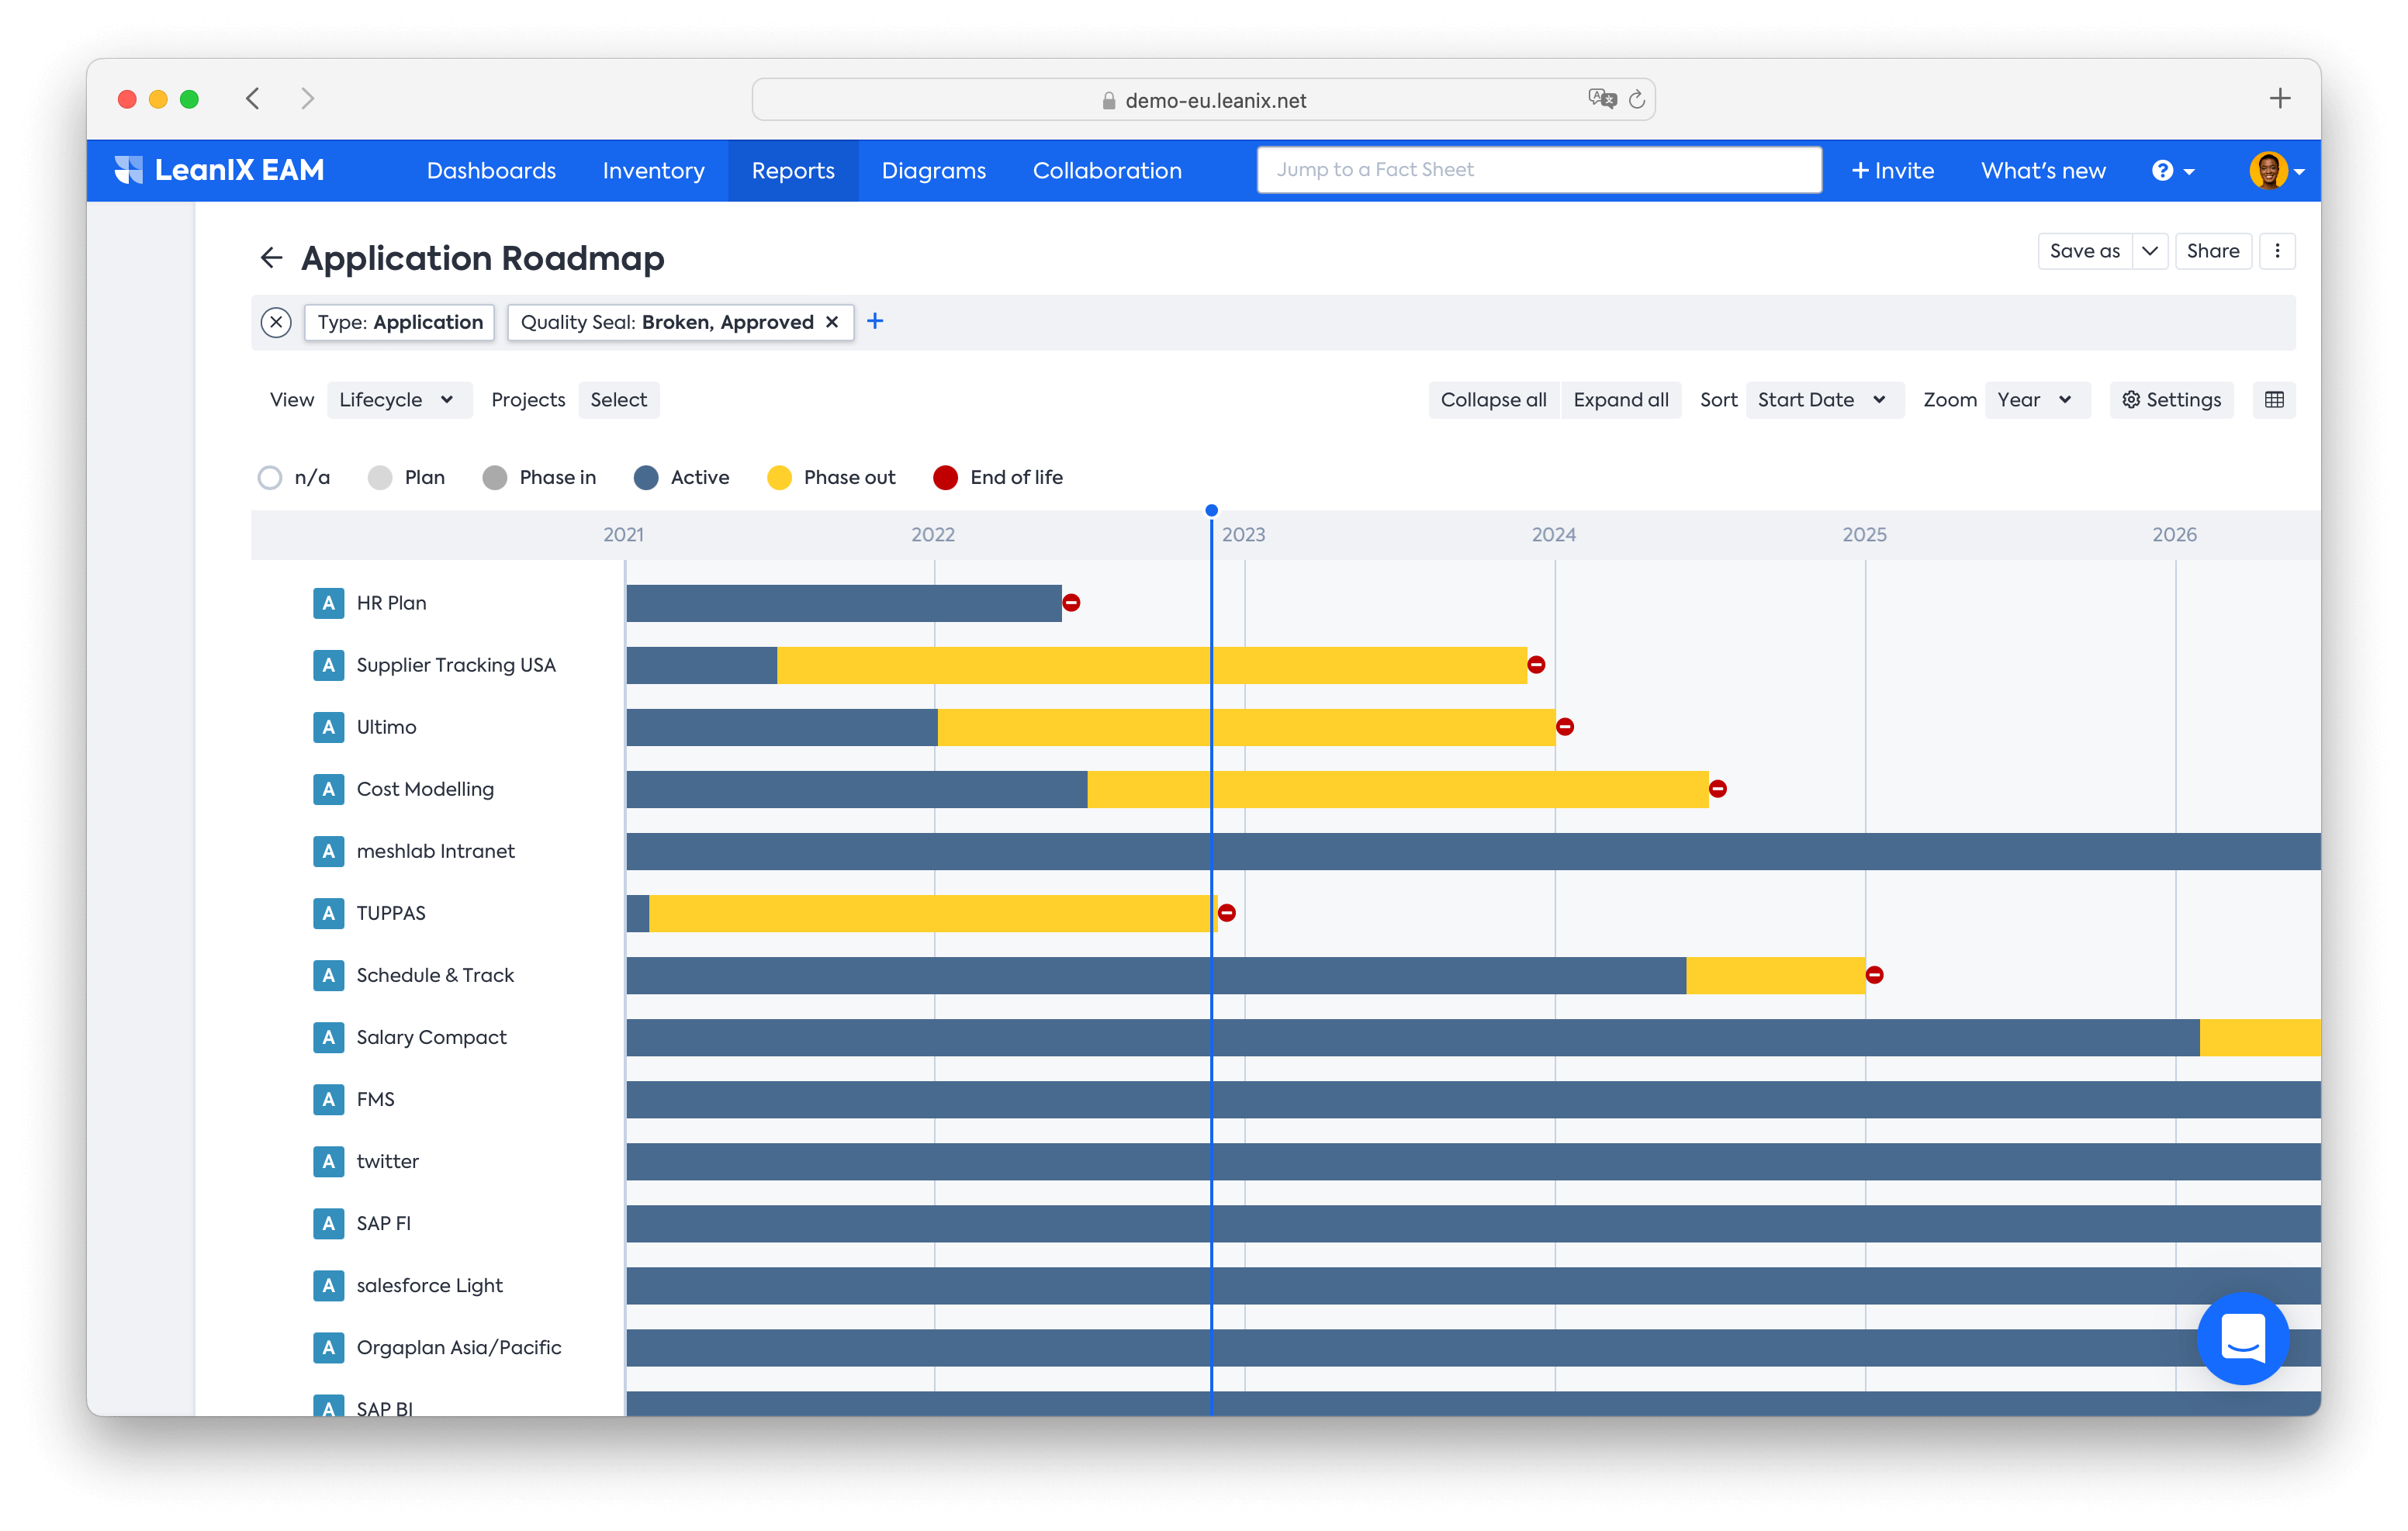The height and width of the screenshot is (1531, 2408).
Task: Switch to table view using the grid icon
Action: [2275, 400]
